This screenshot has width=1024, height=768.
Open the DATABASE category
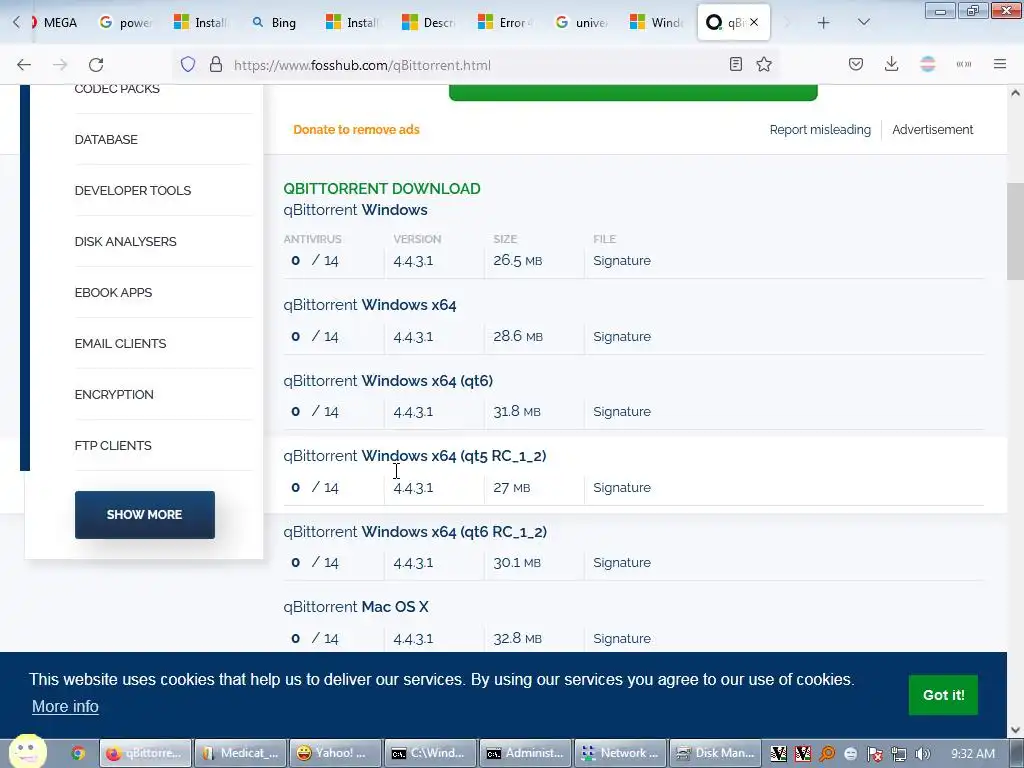(106, 140)
